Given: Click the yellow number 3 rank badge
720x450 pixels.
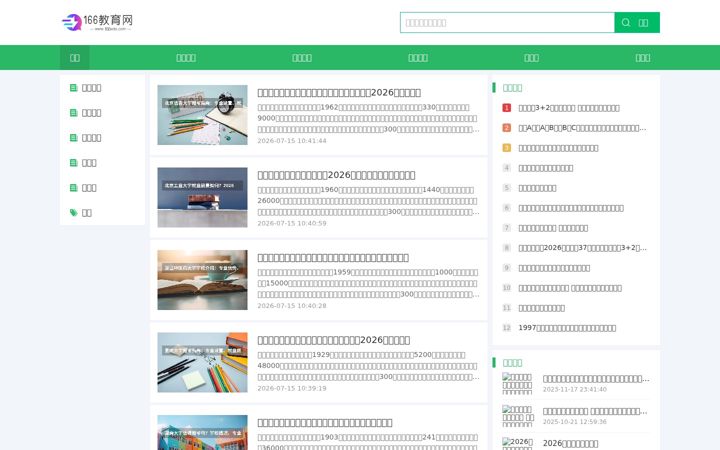Looking at the screenshot, I should [506, 148].
